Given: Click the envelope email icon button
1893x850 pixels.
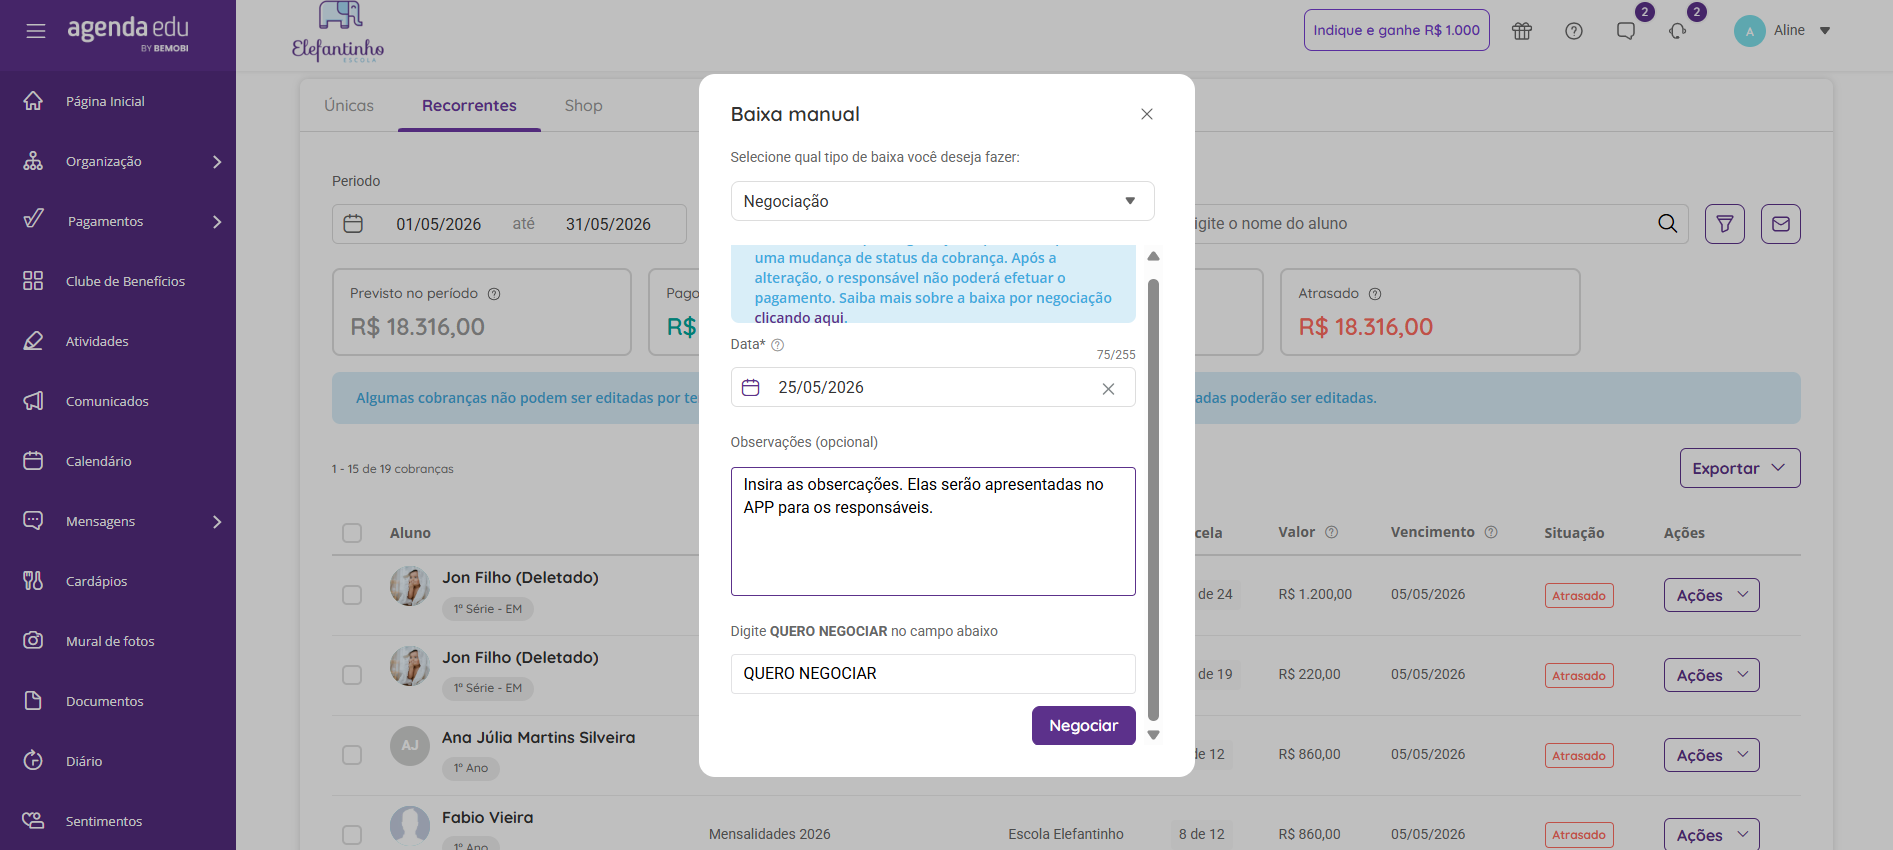Looking at the screenshot, I should tap(1781, 224).
